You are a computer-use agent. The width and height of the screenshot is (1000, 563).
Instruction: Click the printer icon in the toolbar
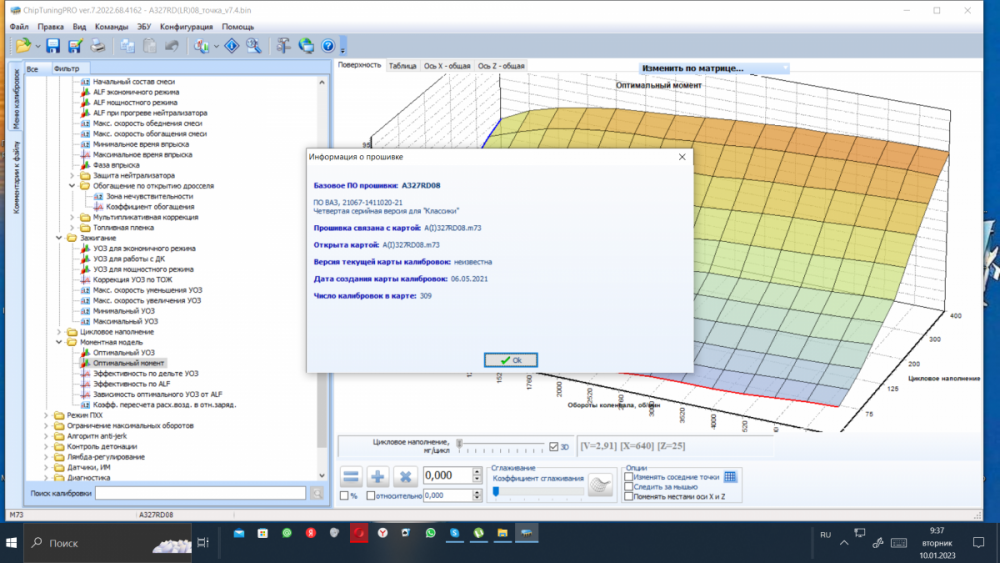98,46
